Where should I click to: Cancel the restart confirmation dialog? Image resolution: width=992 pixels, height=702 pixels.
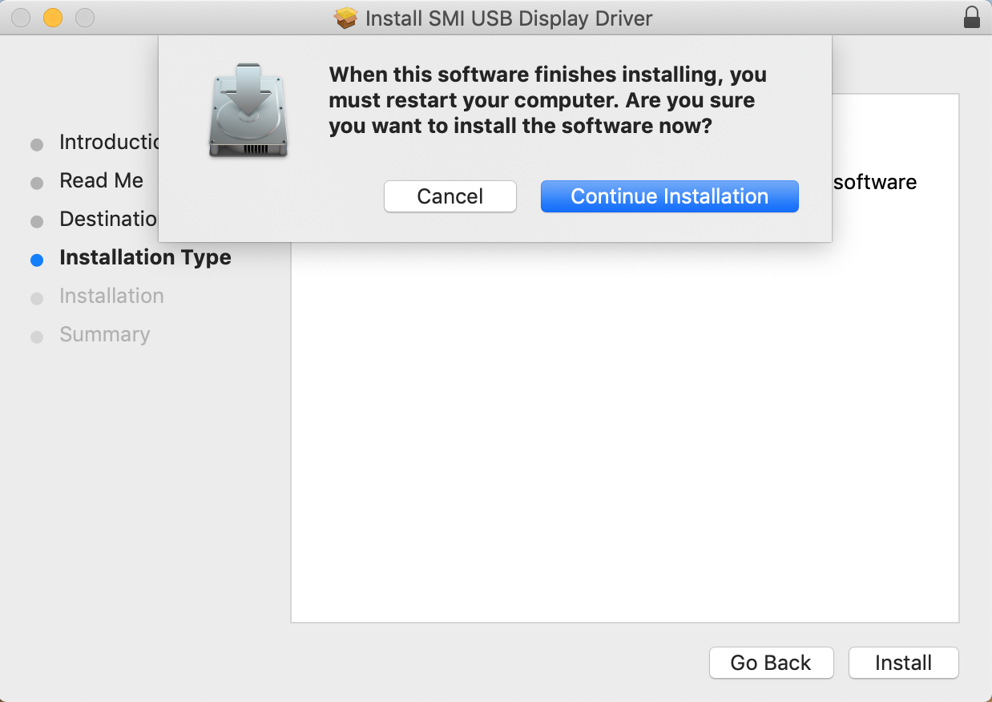(450, 196)
